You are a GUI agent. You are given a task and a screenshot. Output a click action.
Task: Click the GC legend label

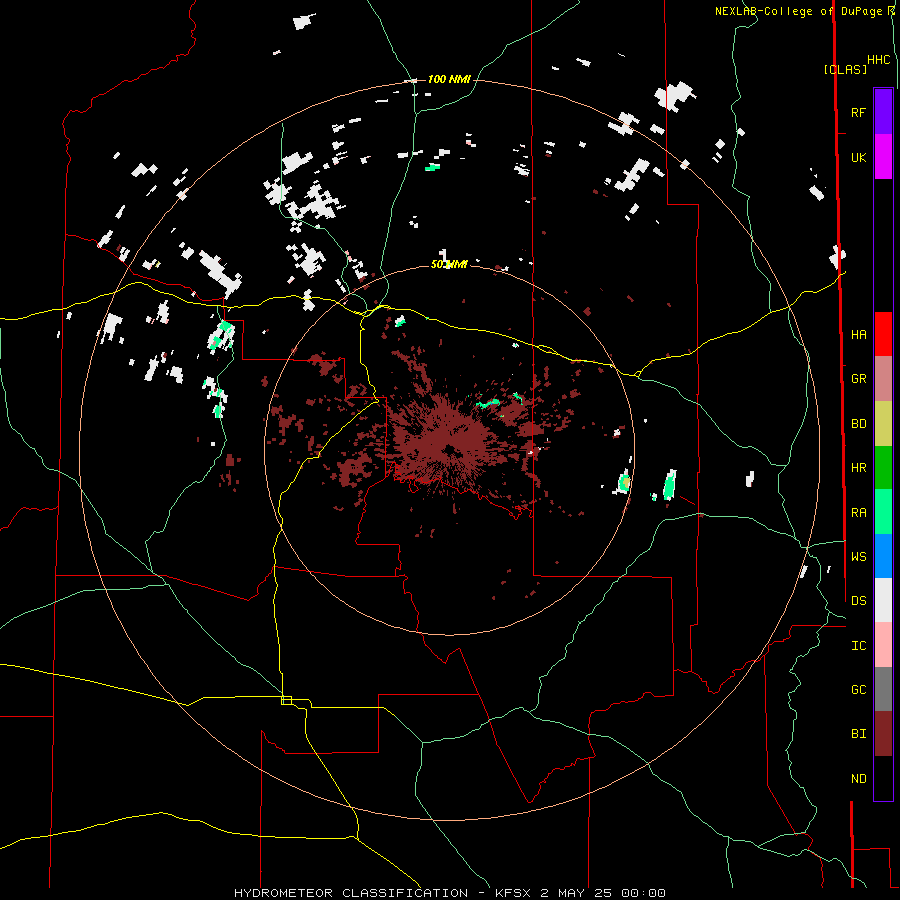point(858,689)
